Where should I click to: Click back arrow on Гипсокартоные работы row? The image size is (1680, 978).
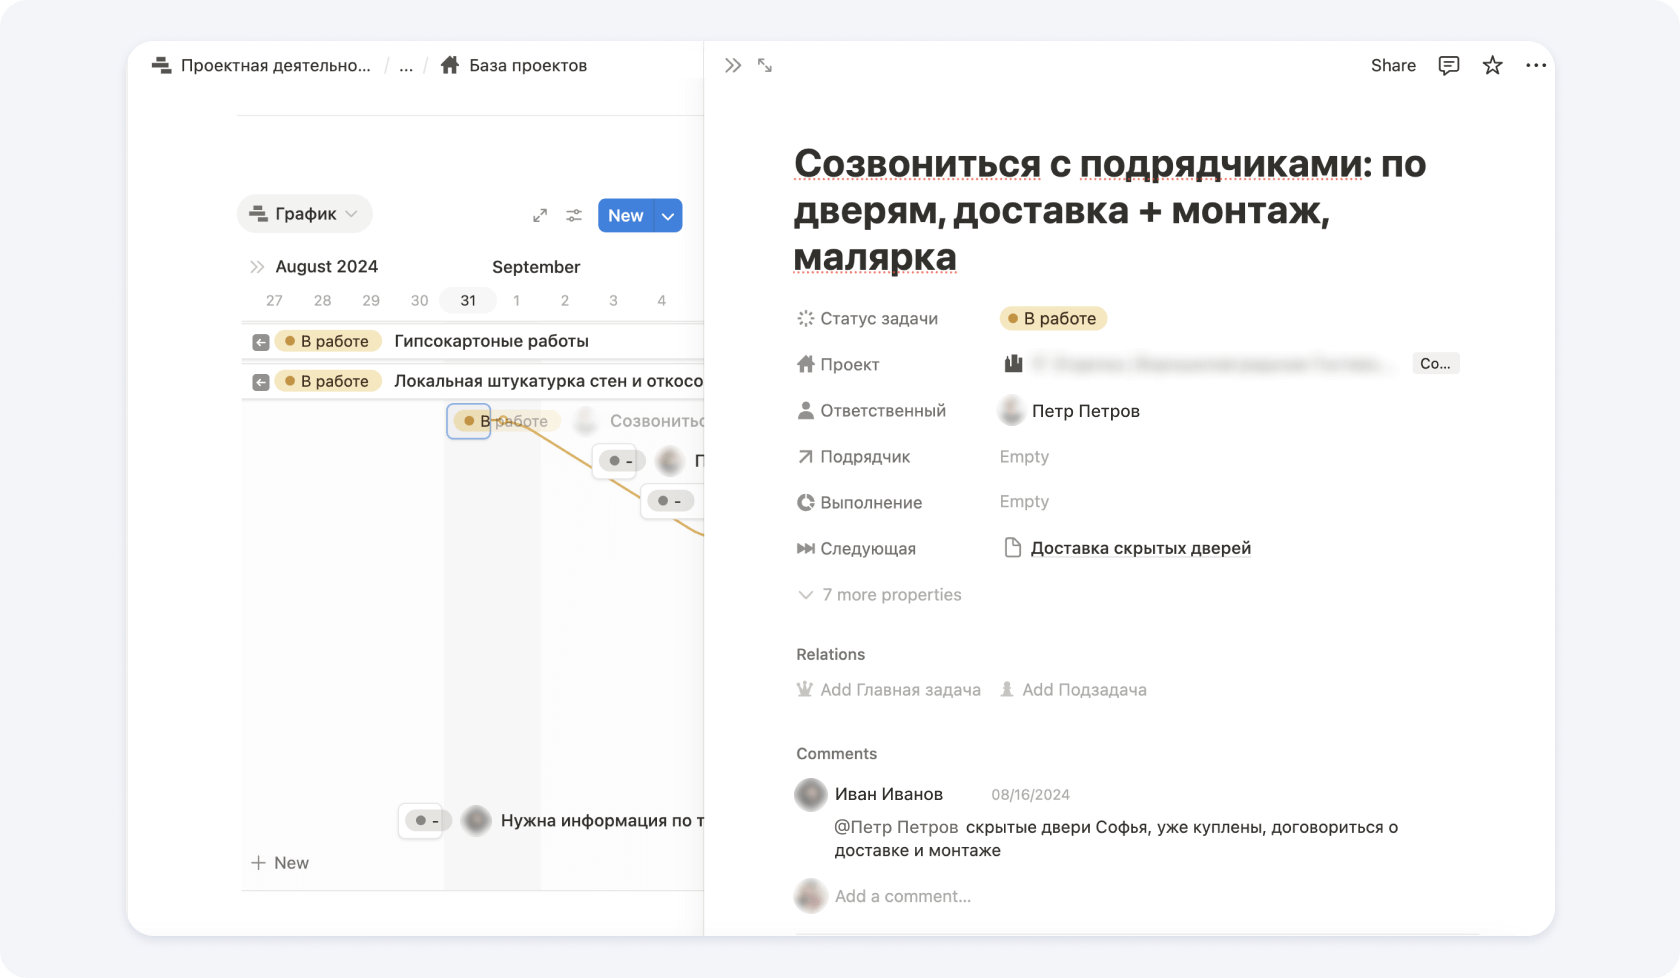point(261,342)
